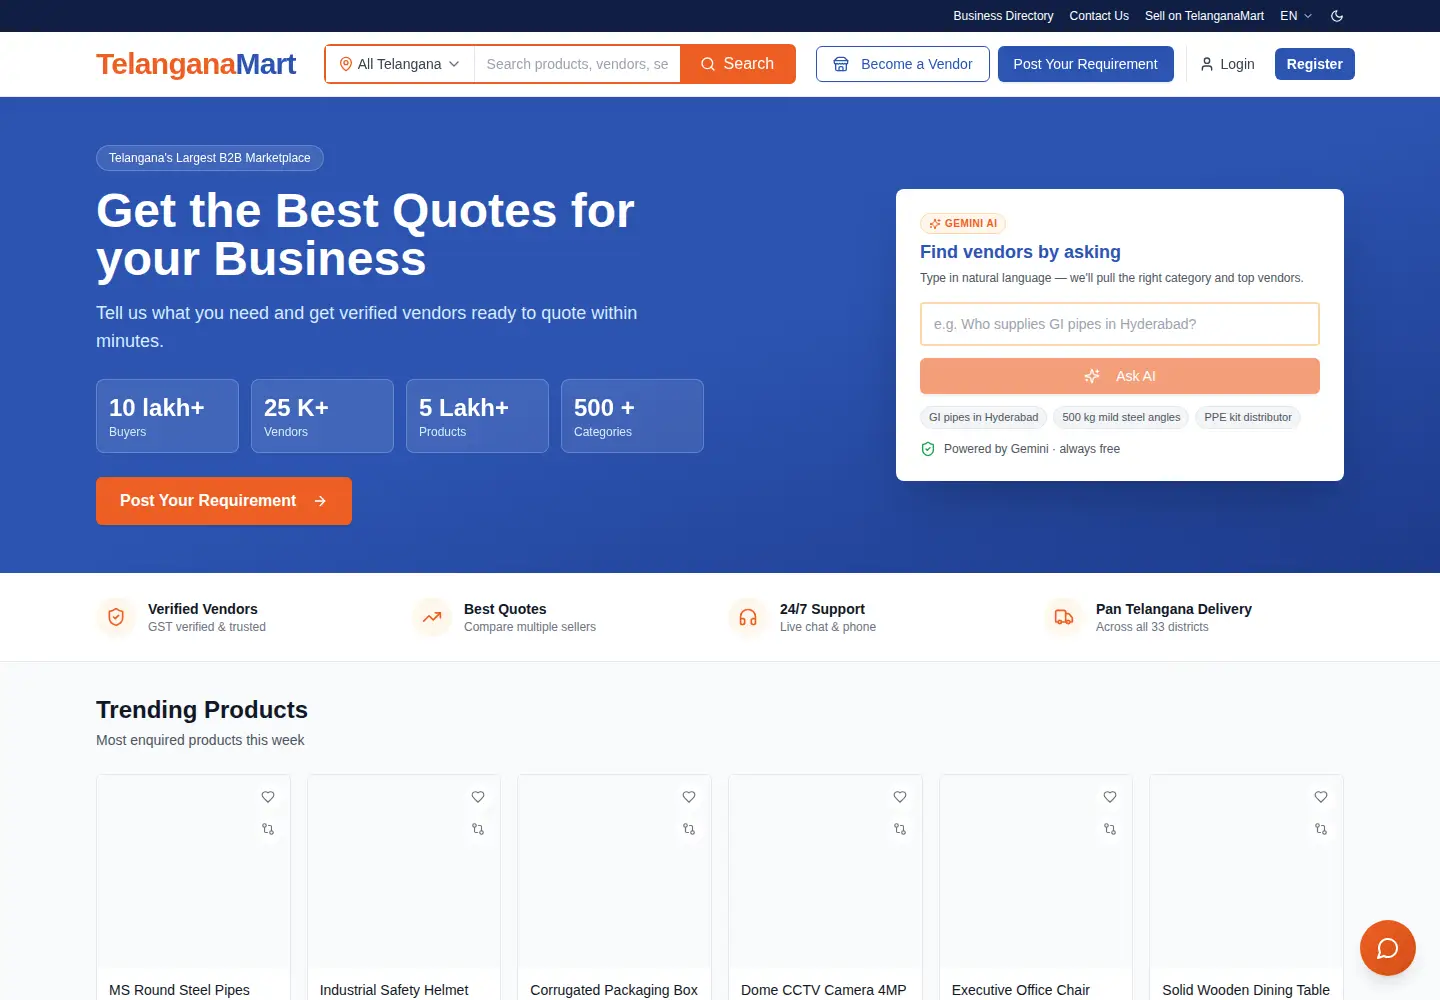Select 500 kg mild steel angles chip

point(1121,417)
